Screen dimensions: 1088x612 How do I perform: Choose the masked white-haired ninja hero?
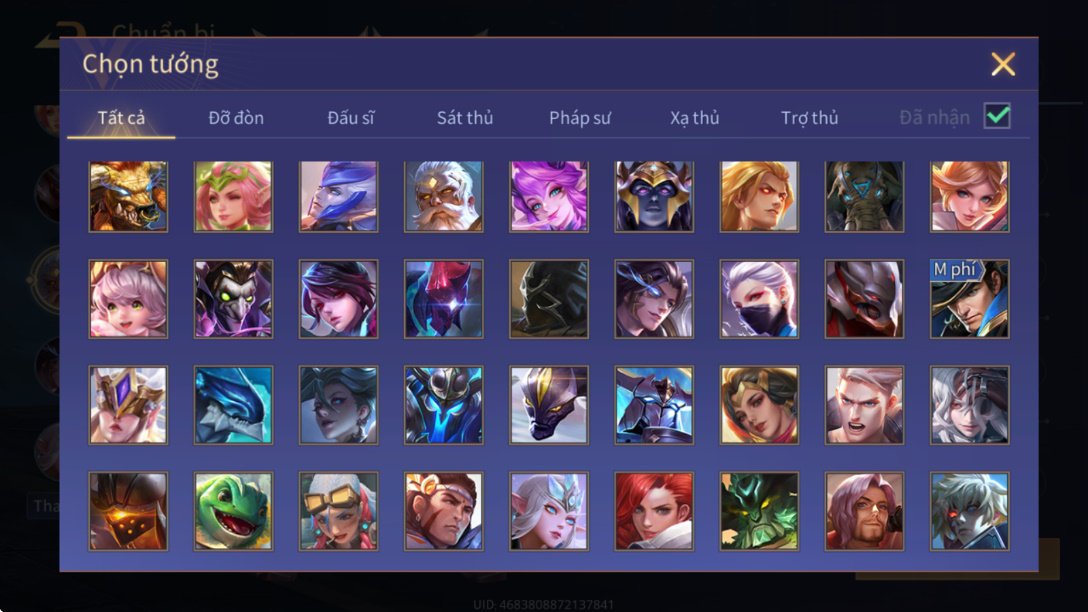[759, 299]
